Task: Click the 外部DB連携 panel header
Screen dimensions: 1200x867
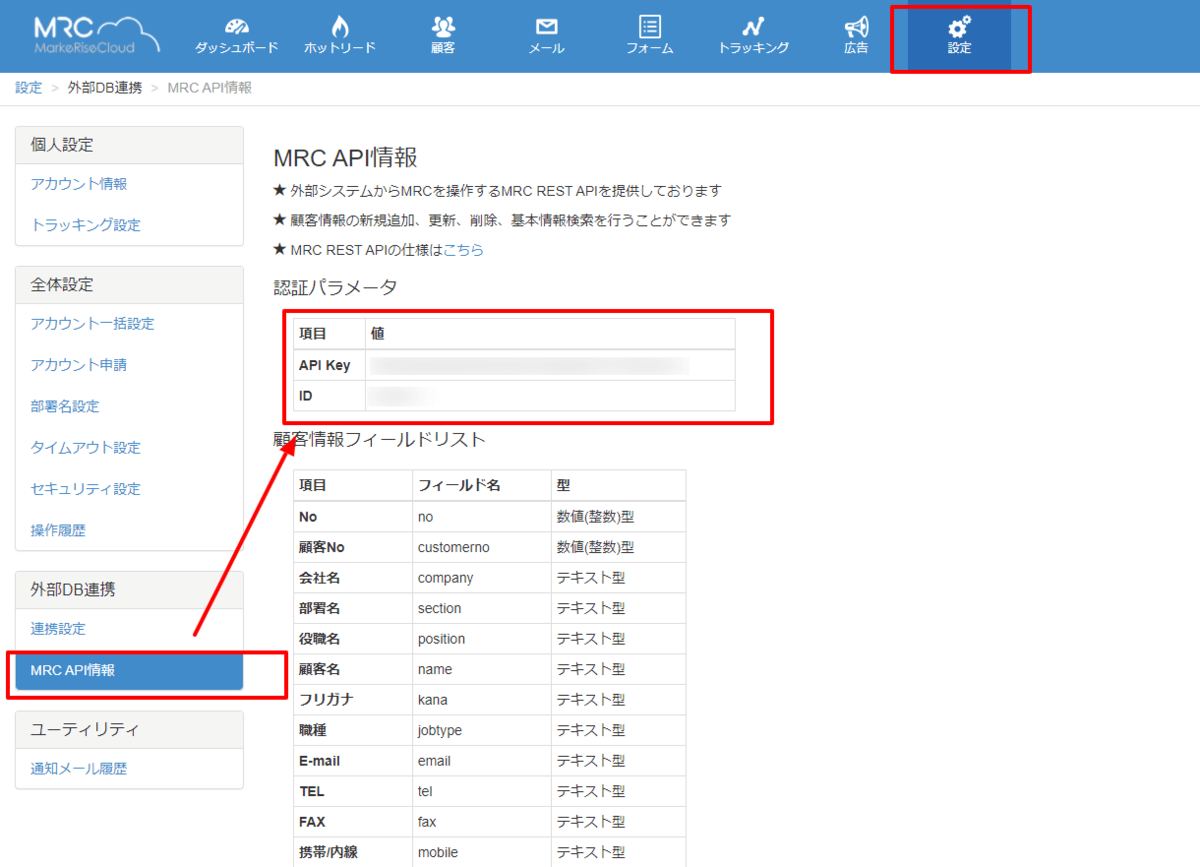Action: pos(129,590)
